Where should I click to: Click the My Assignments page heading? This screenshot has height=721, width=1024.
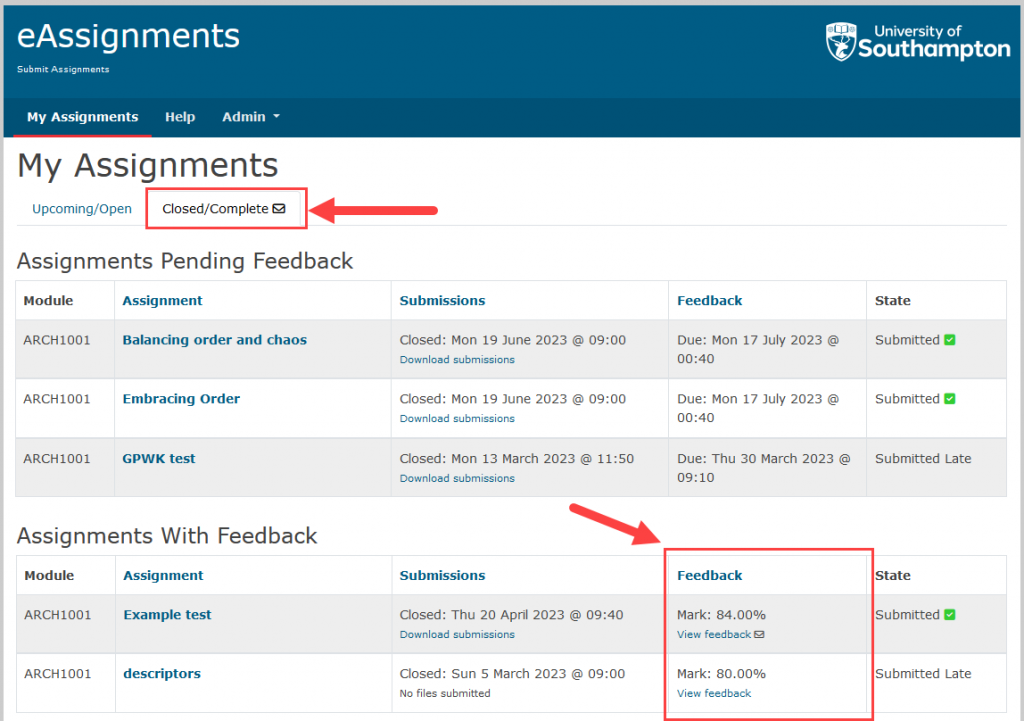(148, 165)
